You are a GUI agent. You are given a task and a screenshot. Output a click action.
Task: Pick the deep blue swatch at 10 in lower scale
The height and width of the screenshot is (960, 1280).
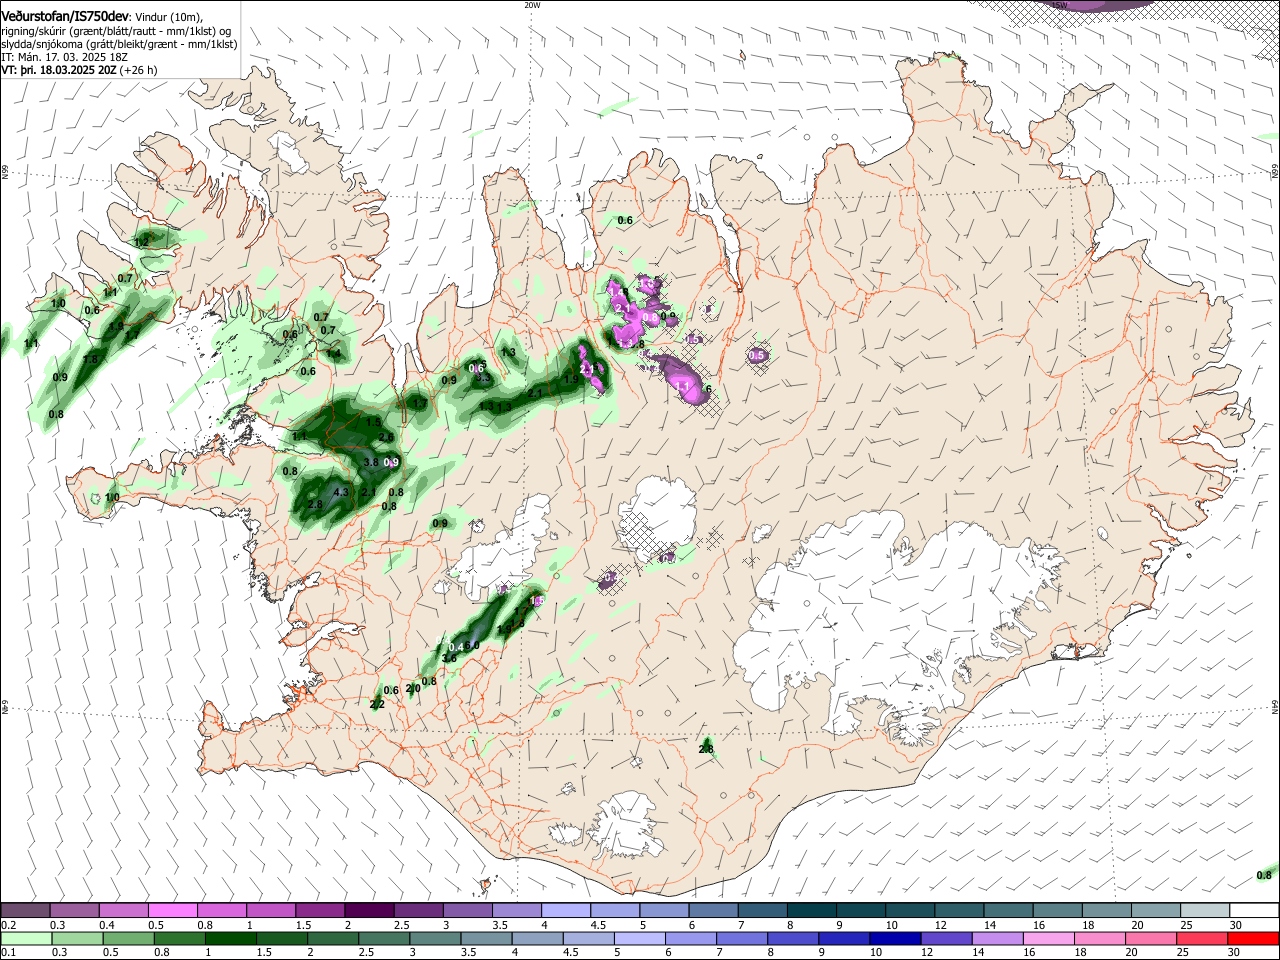pyautogui.click(x=895, y=938)
